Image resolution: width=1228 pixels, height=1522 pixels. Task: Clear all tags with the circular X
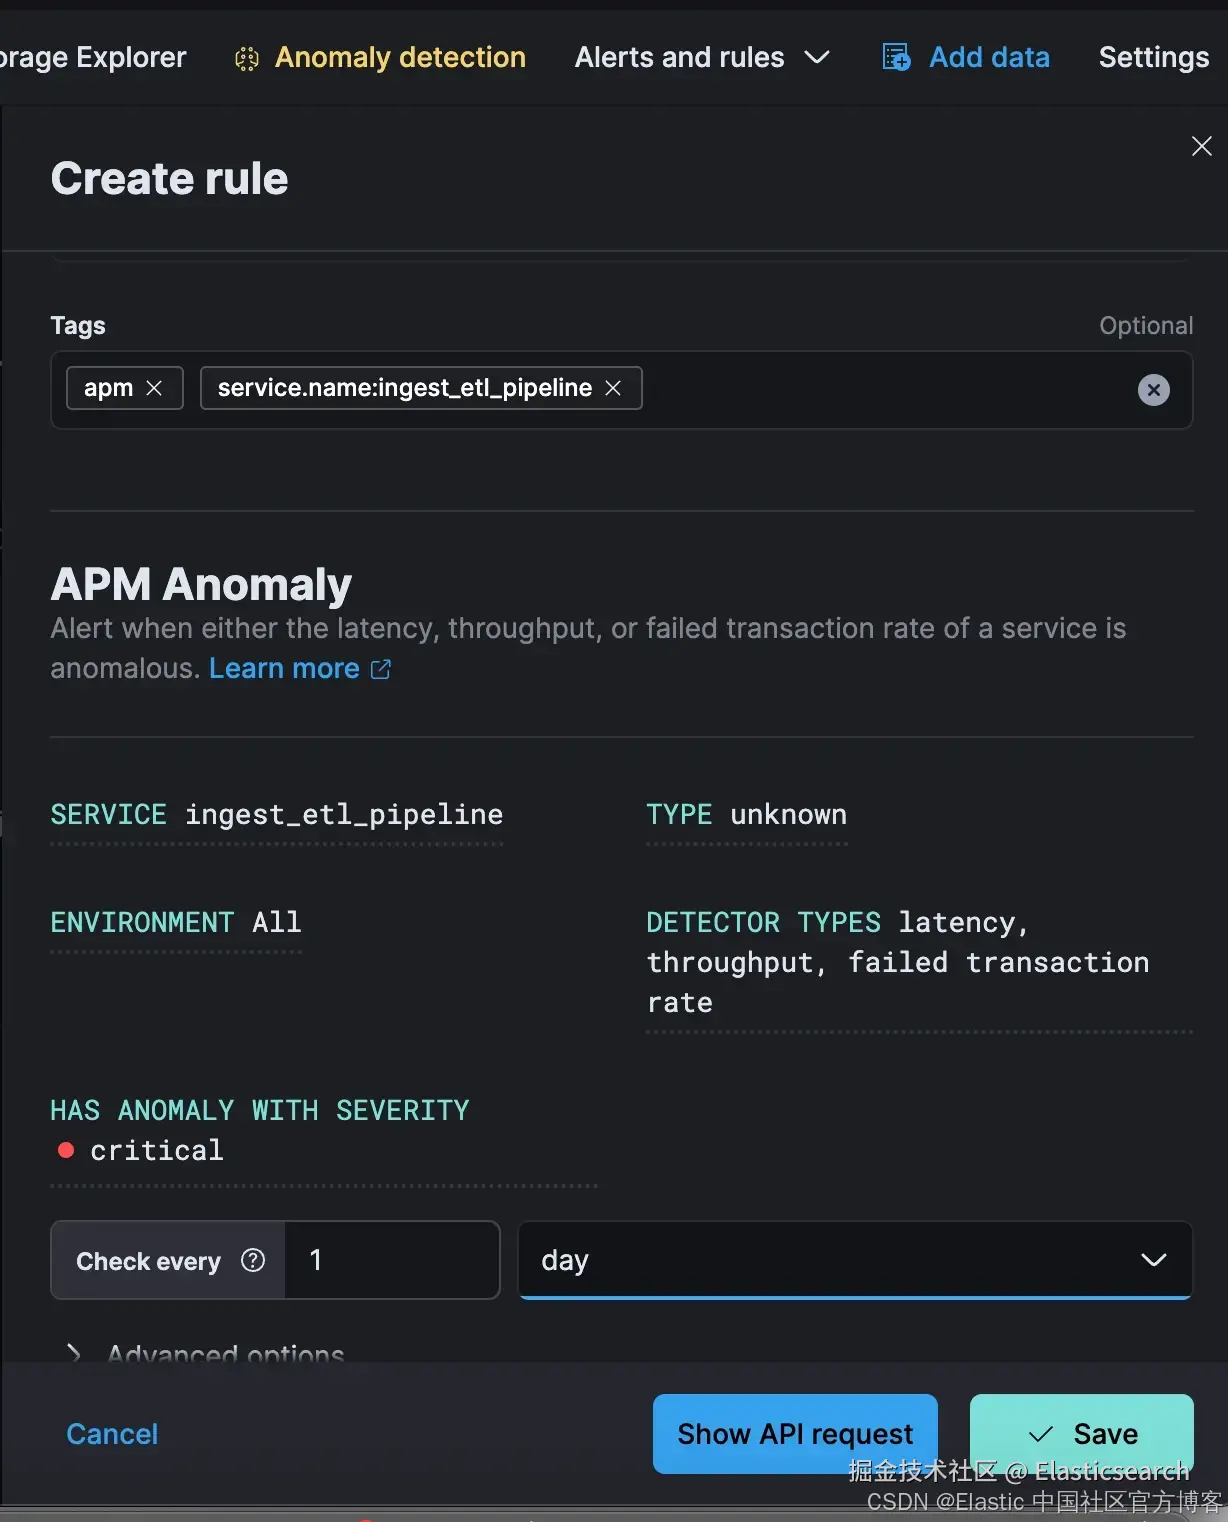point(1153,390)
